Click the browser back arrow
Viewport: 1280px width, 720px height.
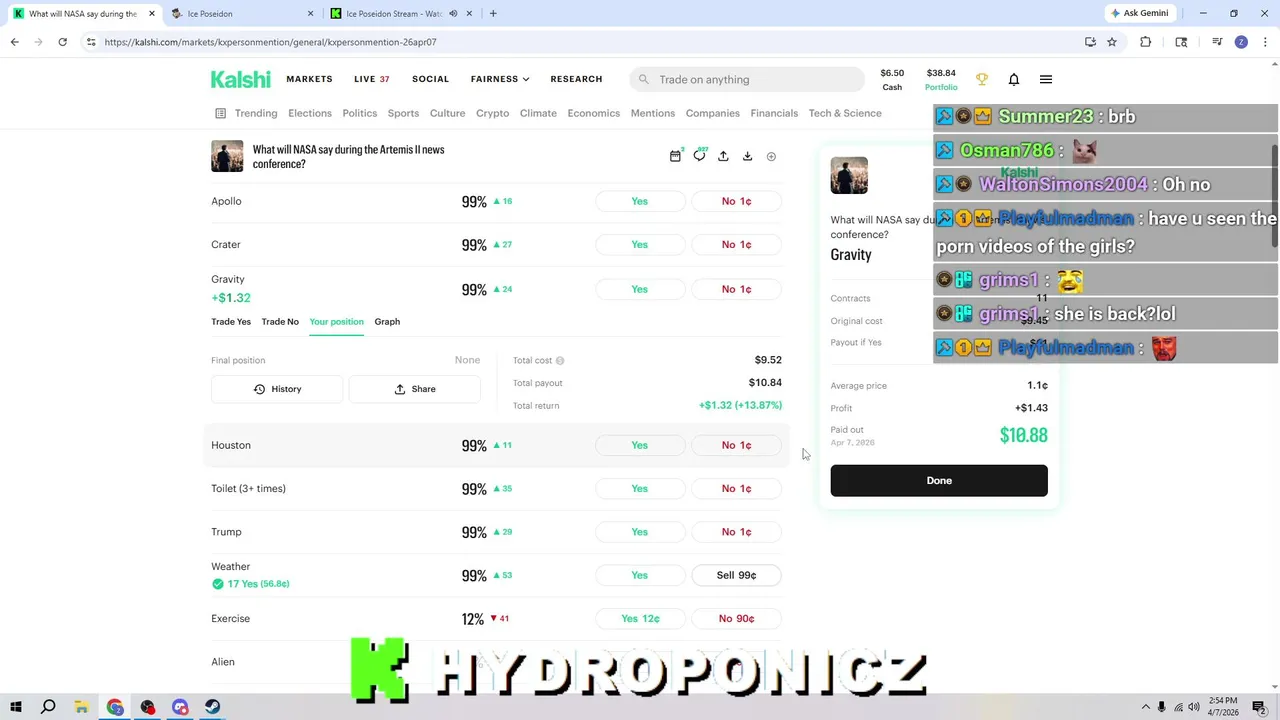click(14, 42)
